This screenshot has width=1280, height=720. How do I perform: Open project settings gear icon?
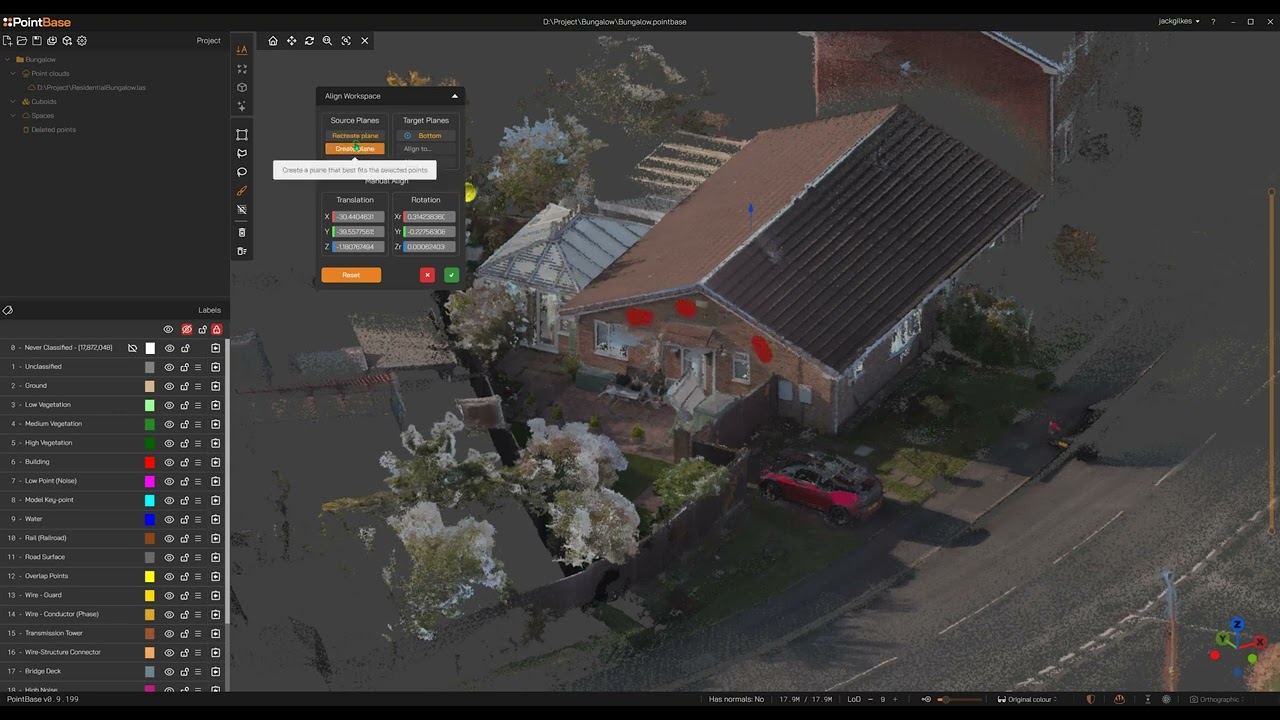click(x=82, y=41)
